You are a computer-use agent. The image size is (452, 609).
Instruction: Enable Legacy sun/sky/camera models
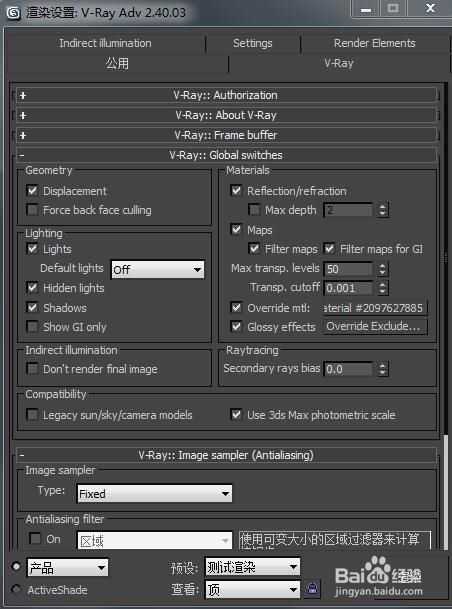pos(32,414)
